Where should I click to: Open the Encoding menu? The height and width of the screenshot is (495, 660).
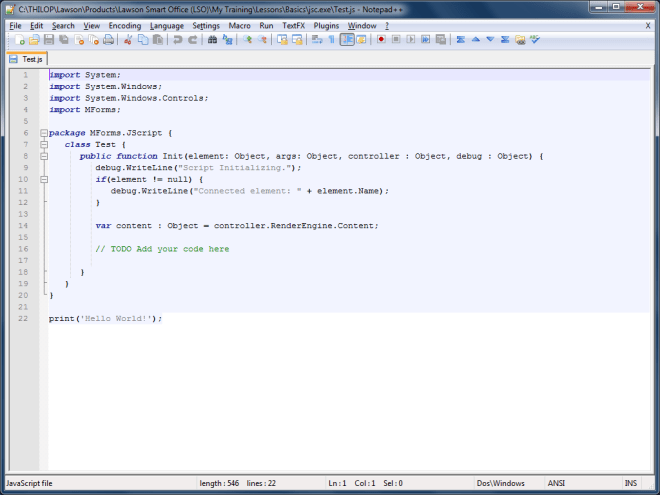[125, 25]
